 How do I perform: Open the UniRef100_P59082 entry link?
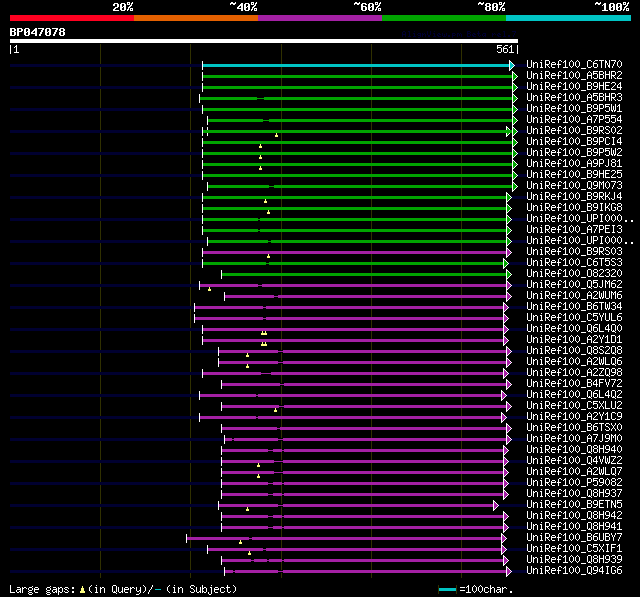pyautogui.click(x=574, y=483)
